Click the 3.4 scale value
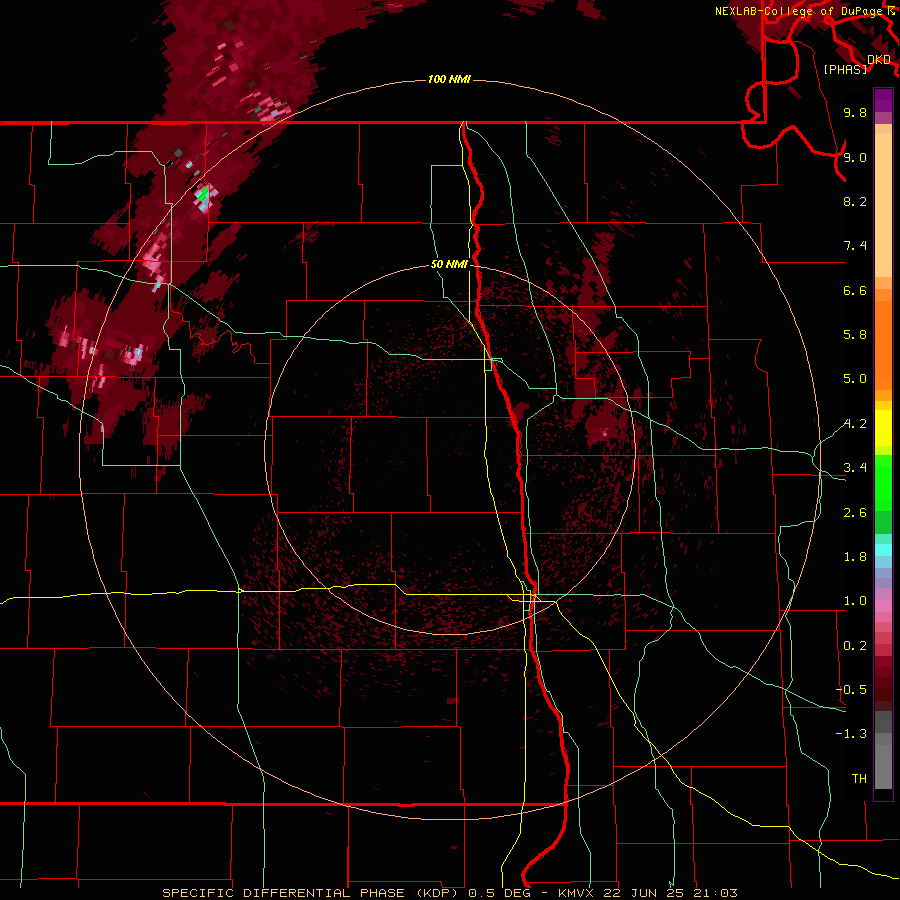 pyautogui.click(x=855, y=468)
